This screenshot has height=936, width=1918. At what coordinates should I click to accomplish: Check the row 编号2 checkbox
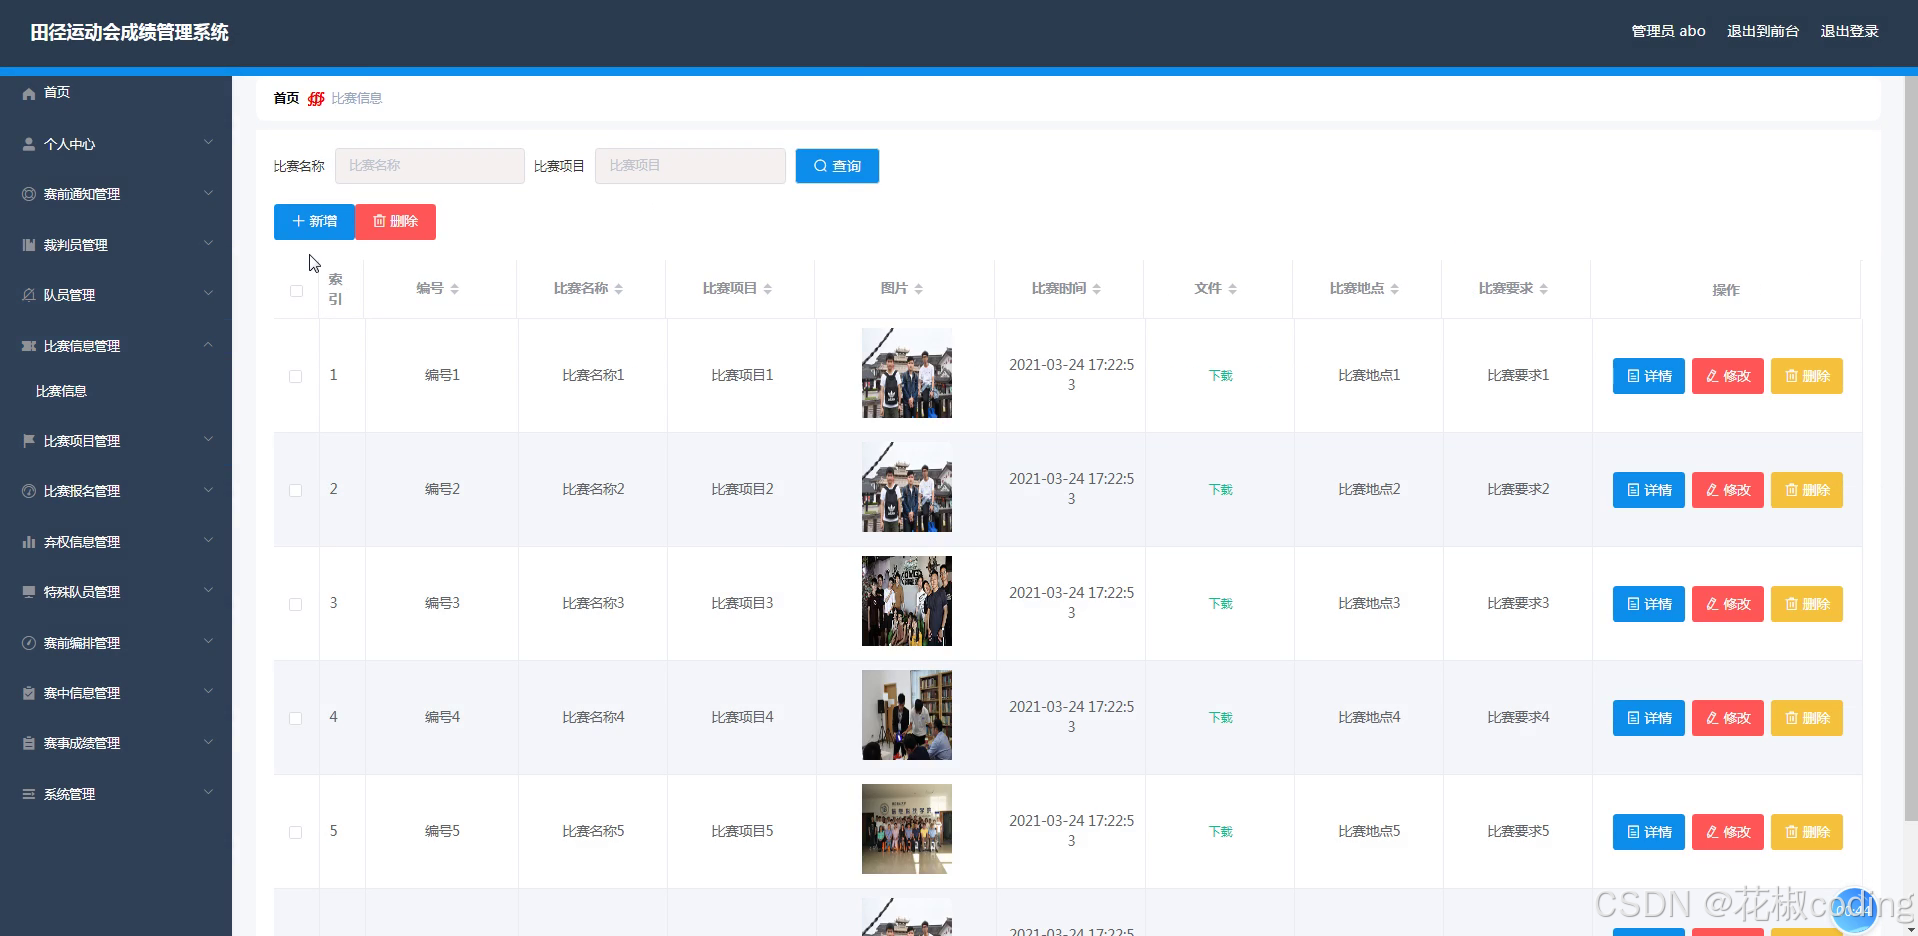point(296,491)
